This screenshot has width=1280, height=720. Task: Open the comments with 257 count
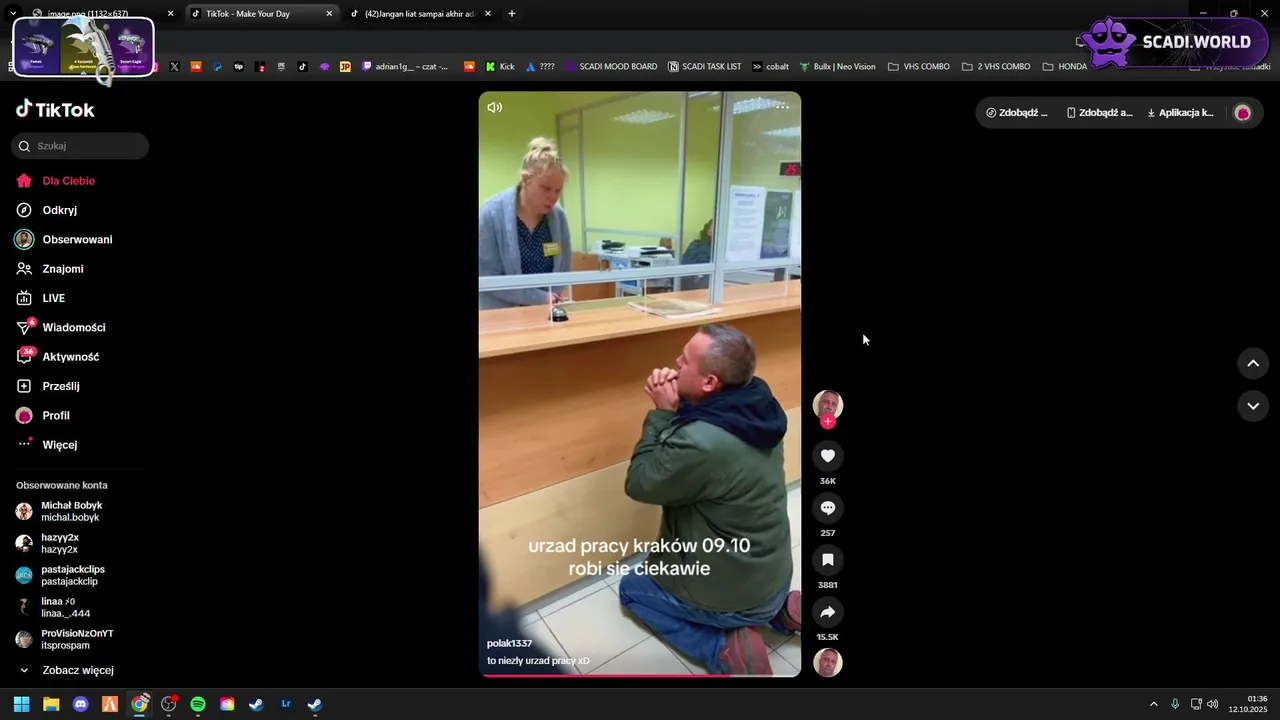[828, 508]
